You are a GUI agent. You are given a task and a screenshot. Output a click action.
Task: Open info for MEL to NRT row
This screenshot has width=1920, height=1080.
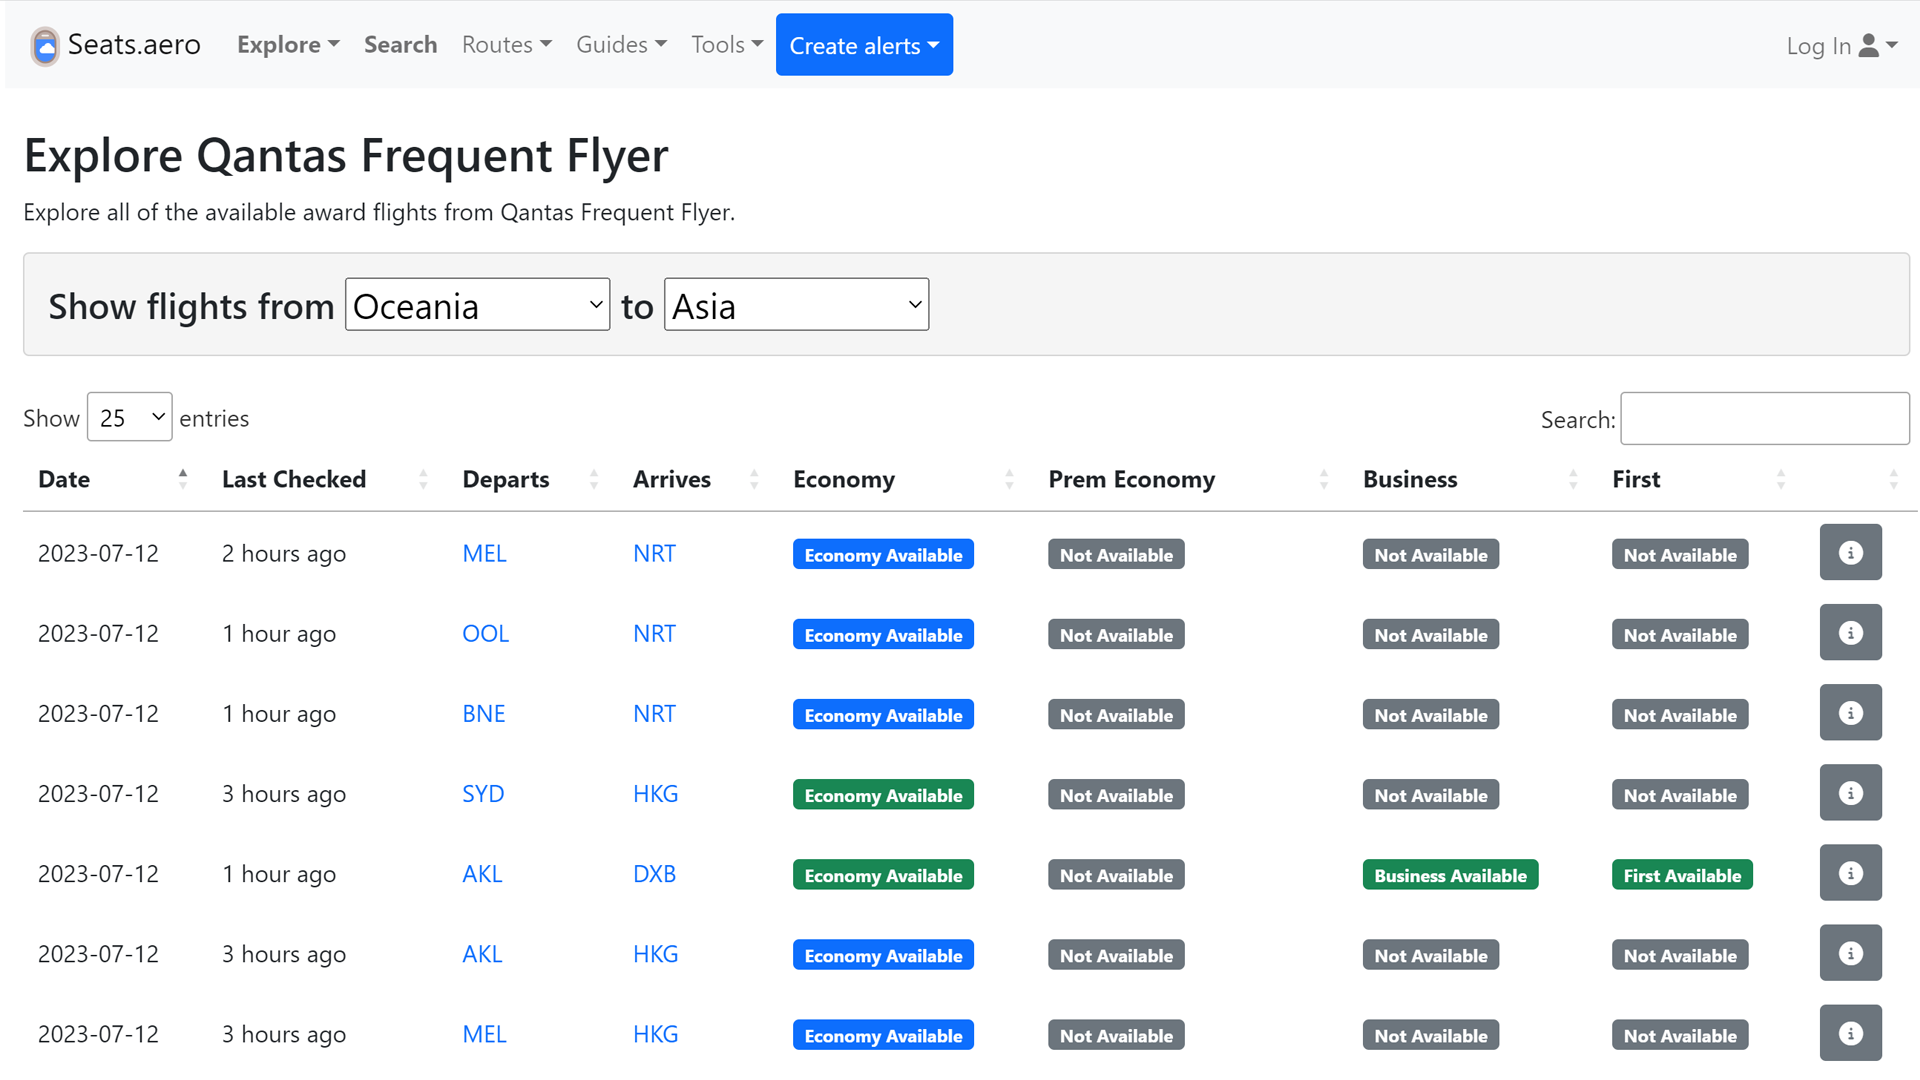(x=1850, y=553)
